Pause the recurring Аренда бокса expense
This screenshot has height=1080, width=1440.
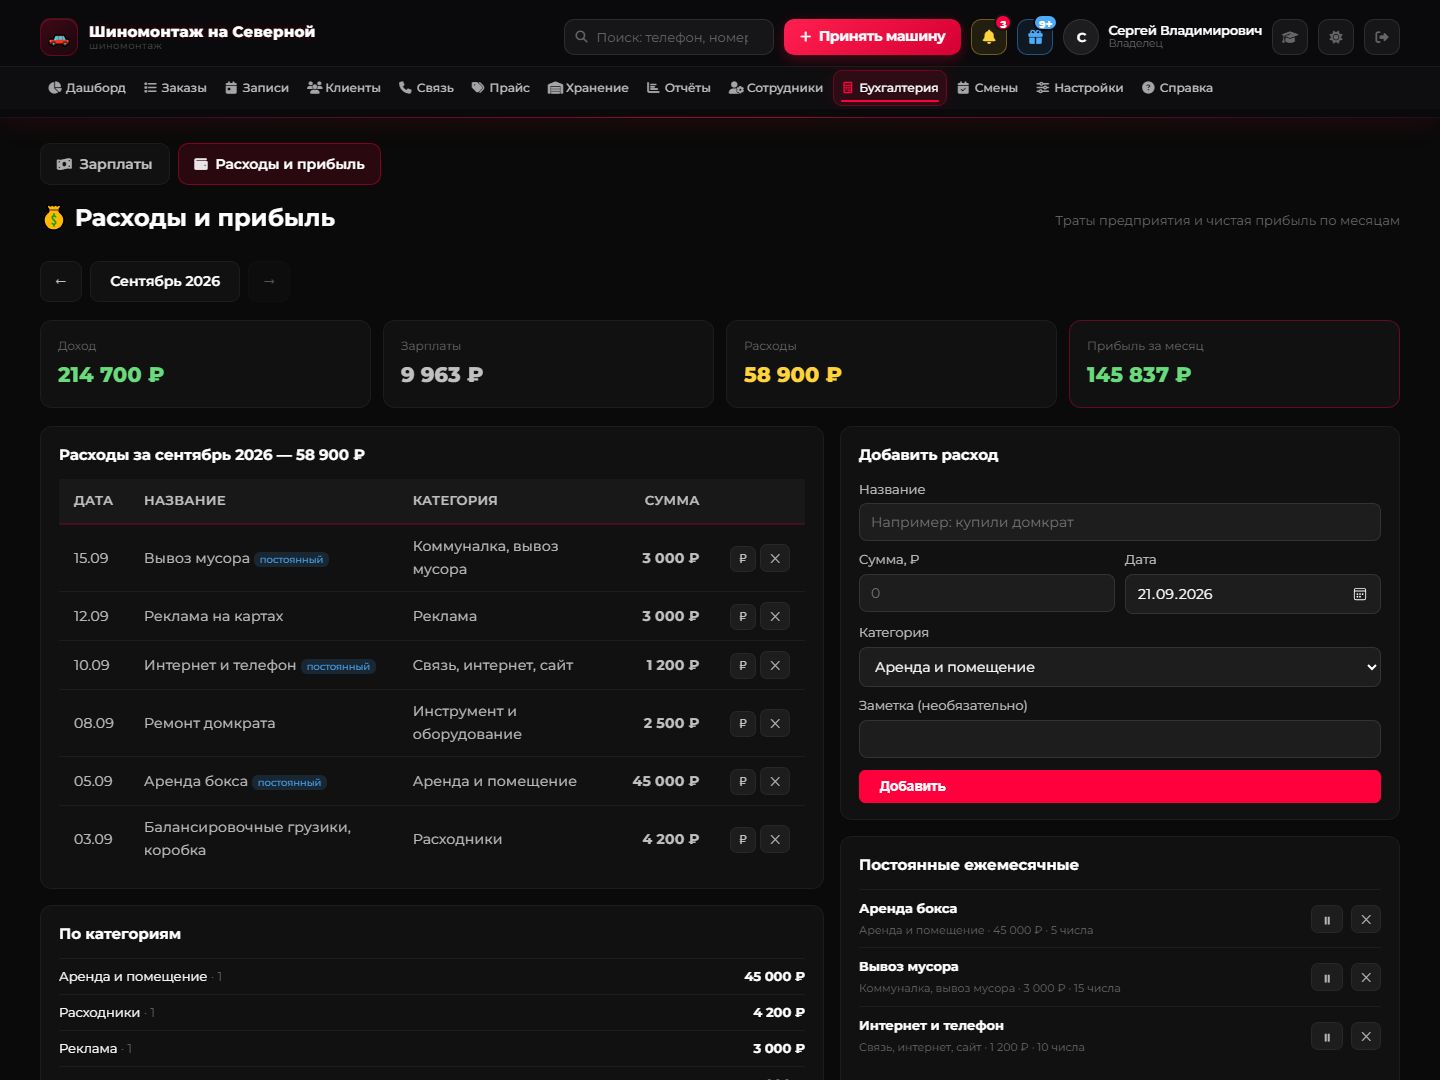(1327, 919)
